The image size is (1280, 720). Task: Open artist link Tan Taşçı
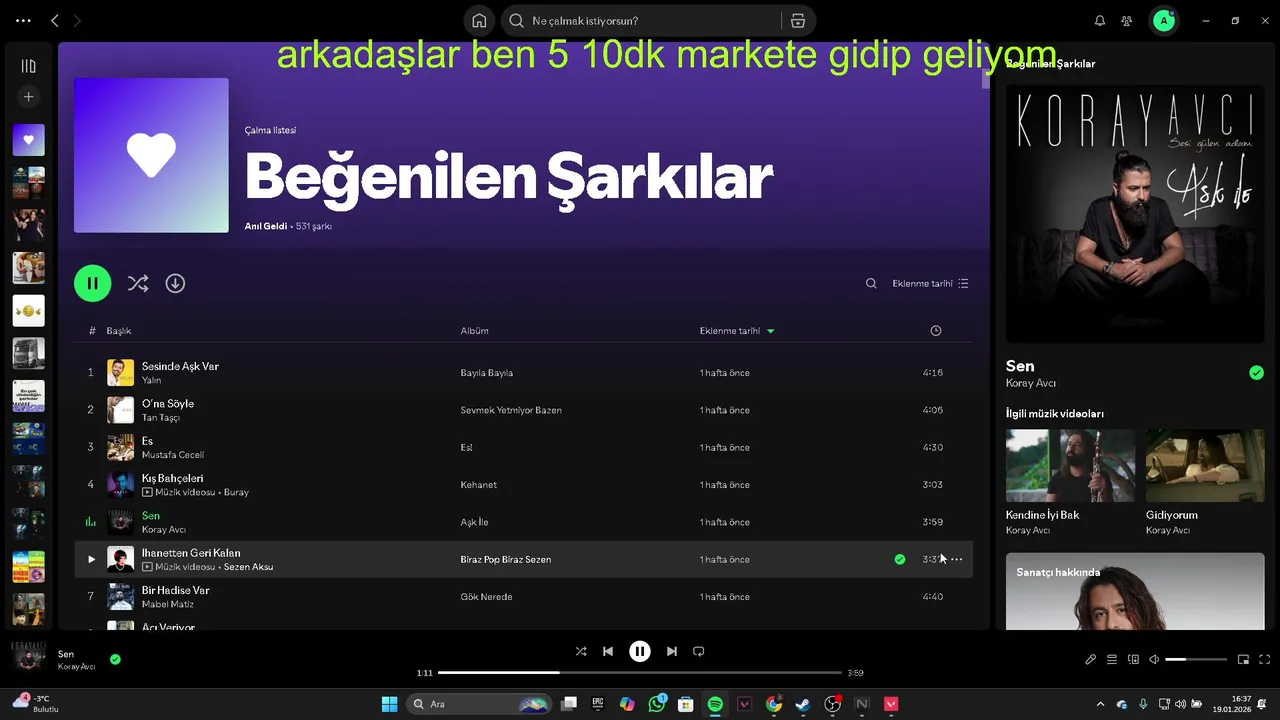click(161, 418)
